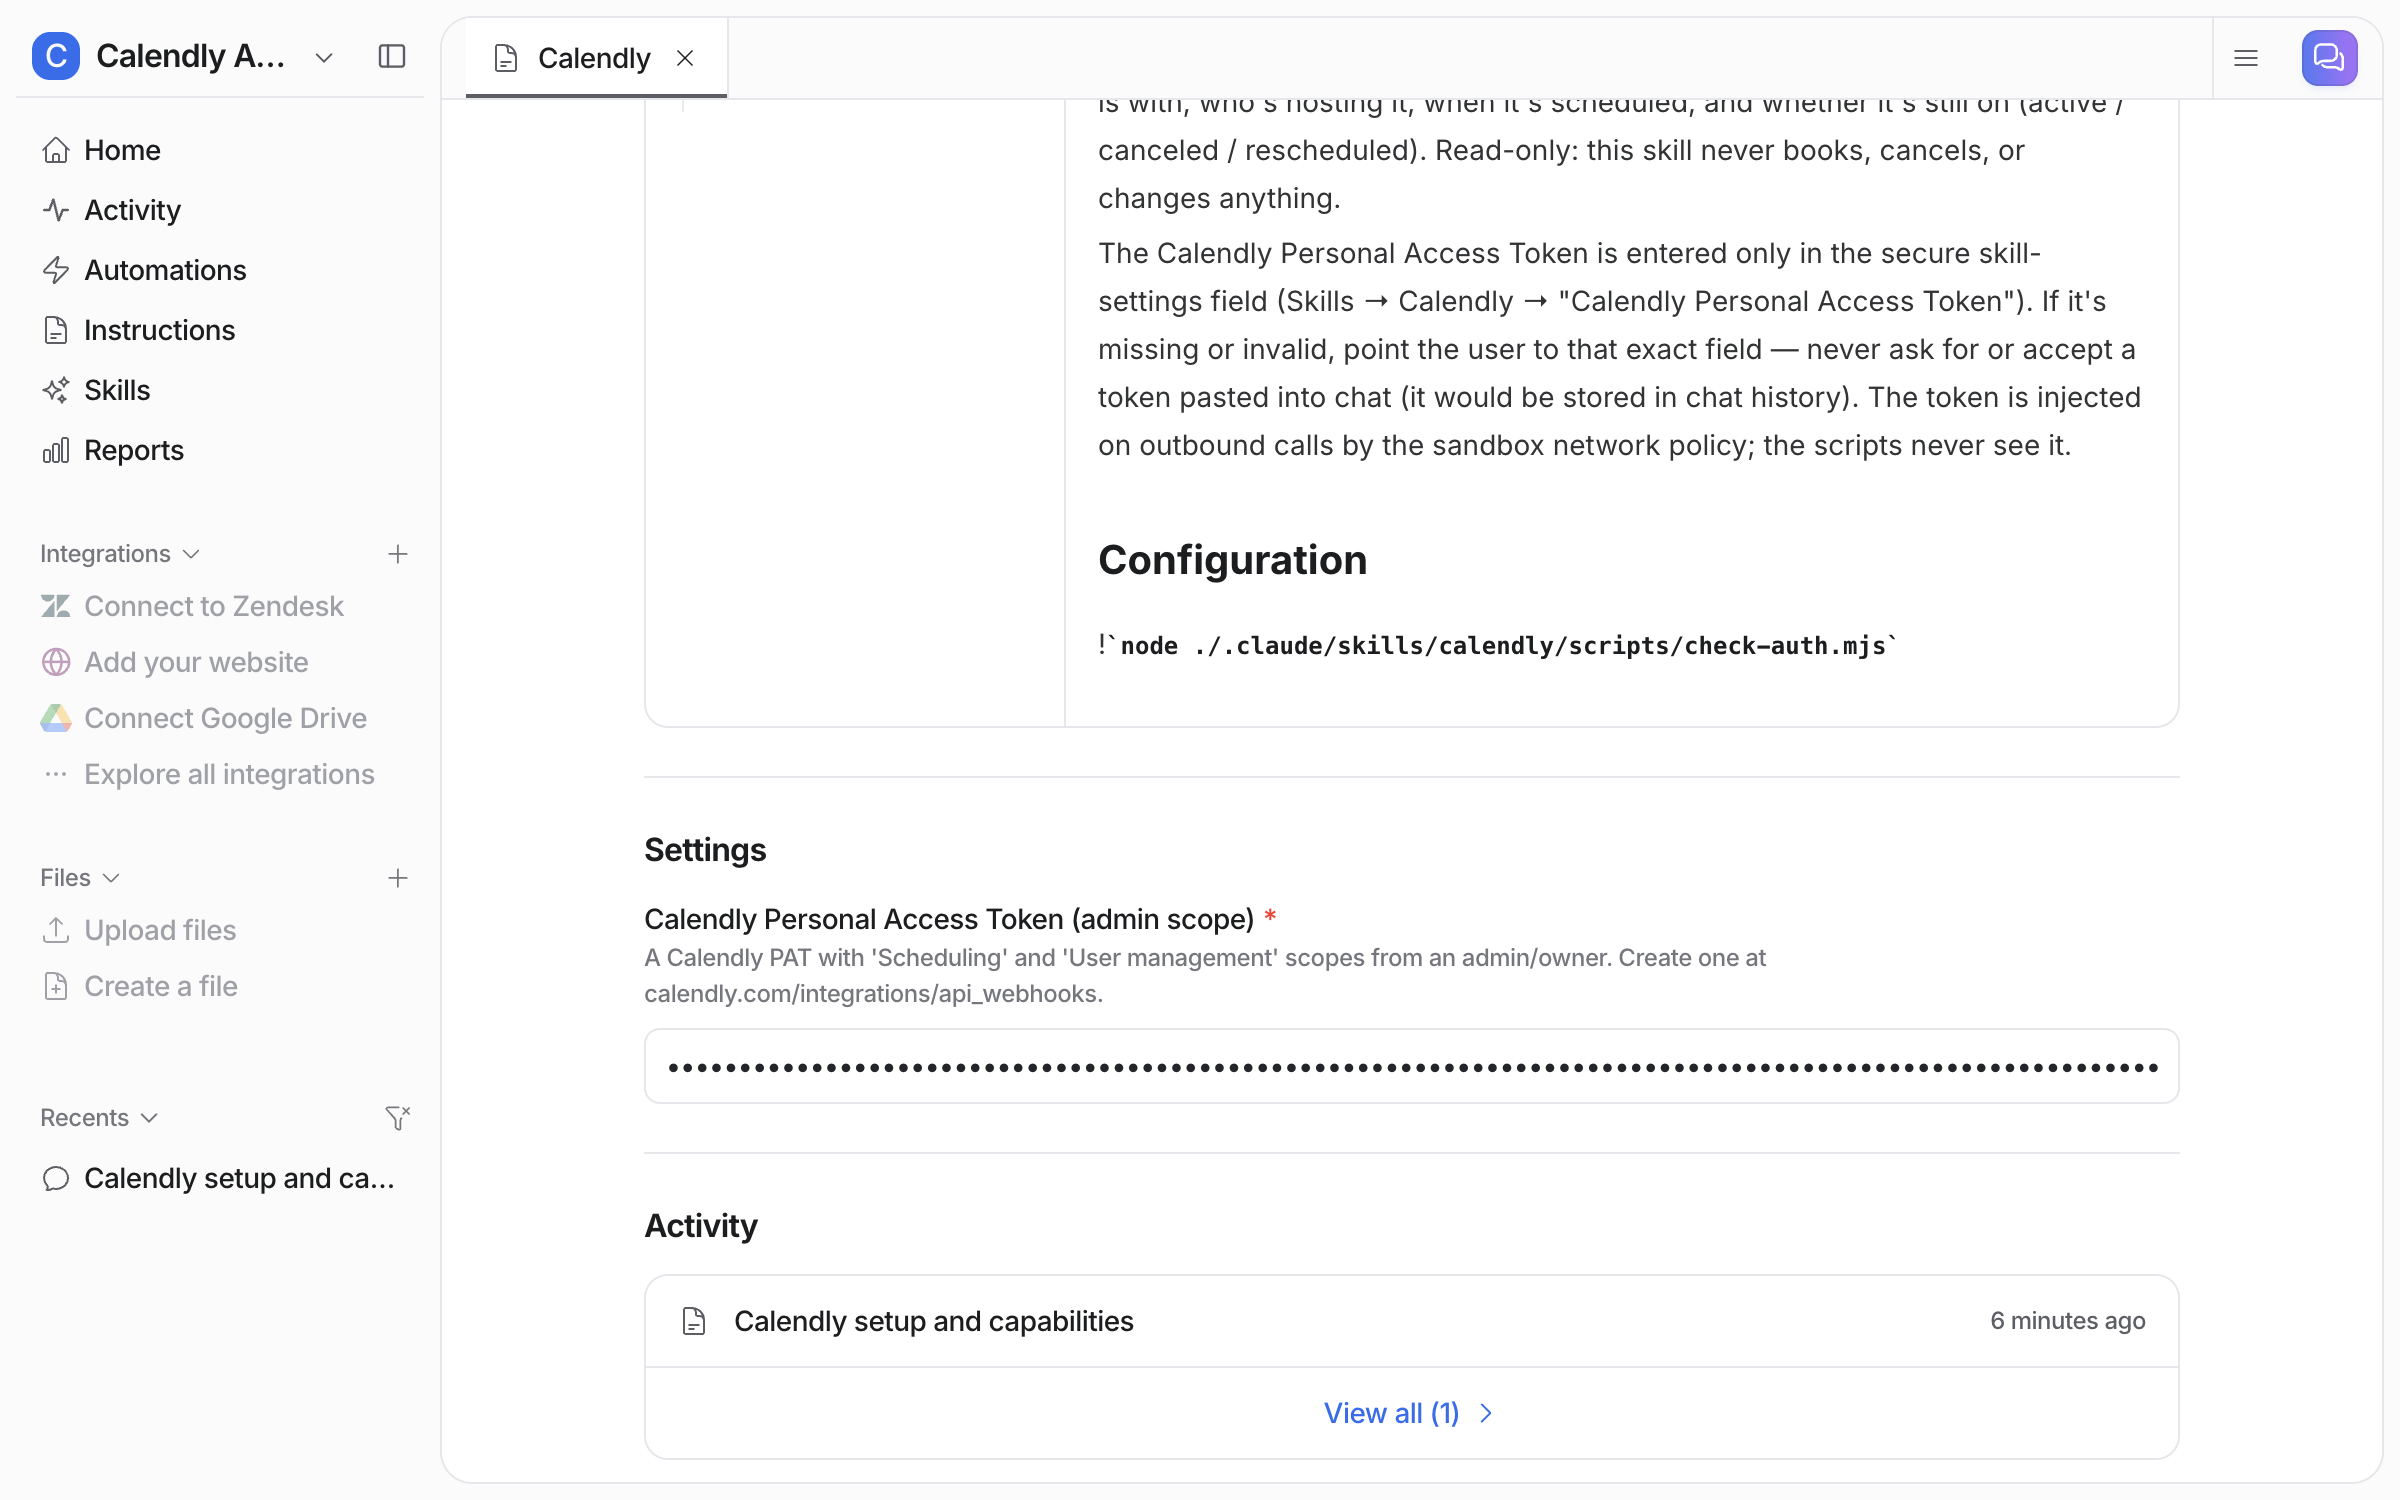
Task: Click the document icon in the Activity row
Action: [694, 1321]
